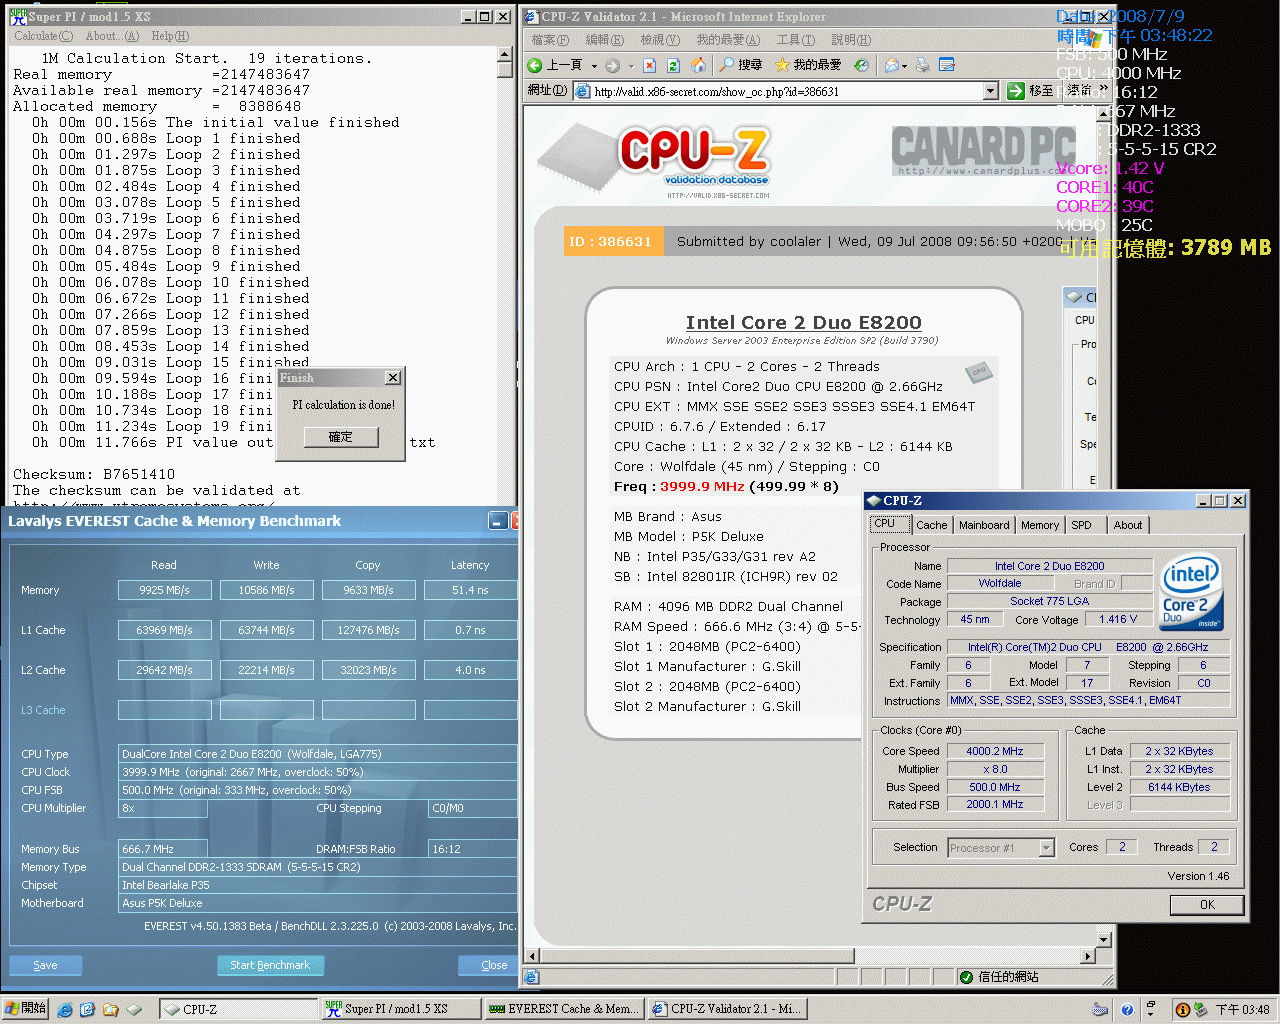Click the Edit icon in the IE toolbar

[947, 65]
